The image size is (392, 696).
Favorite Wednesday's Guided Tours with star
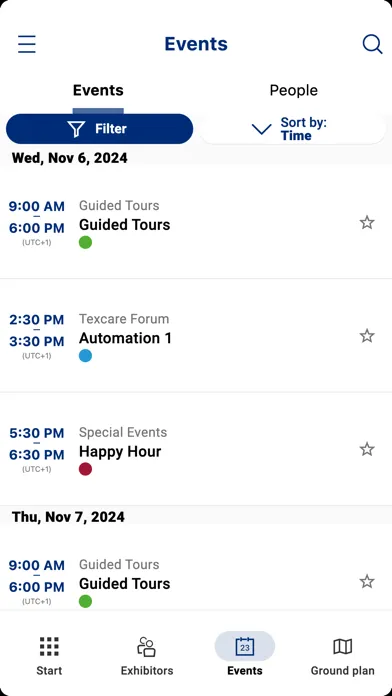[x=367, y=222]
